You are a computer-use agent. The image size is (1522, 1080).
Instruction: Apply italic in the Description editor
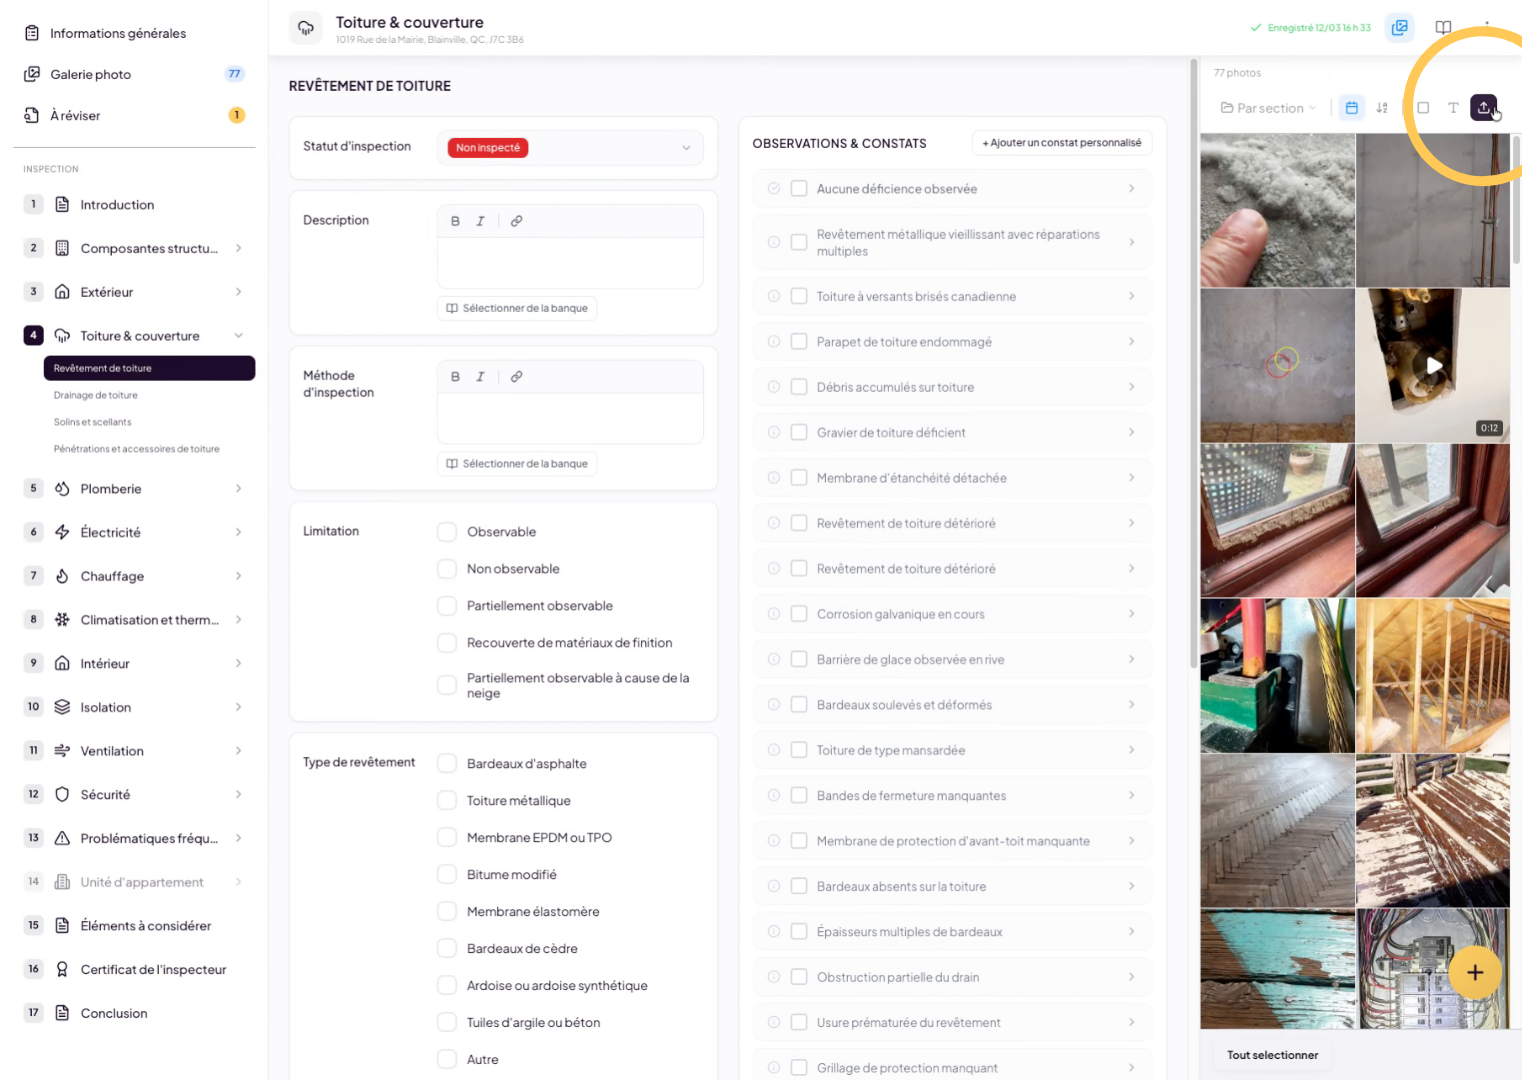click(481, 221)
